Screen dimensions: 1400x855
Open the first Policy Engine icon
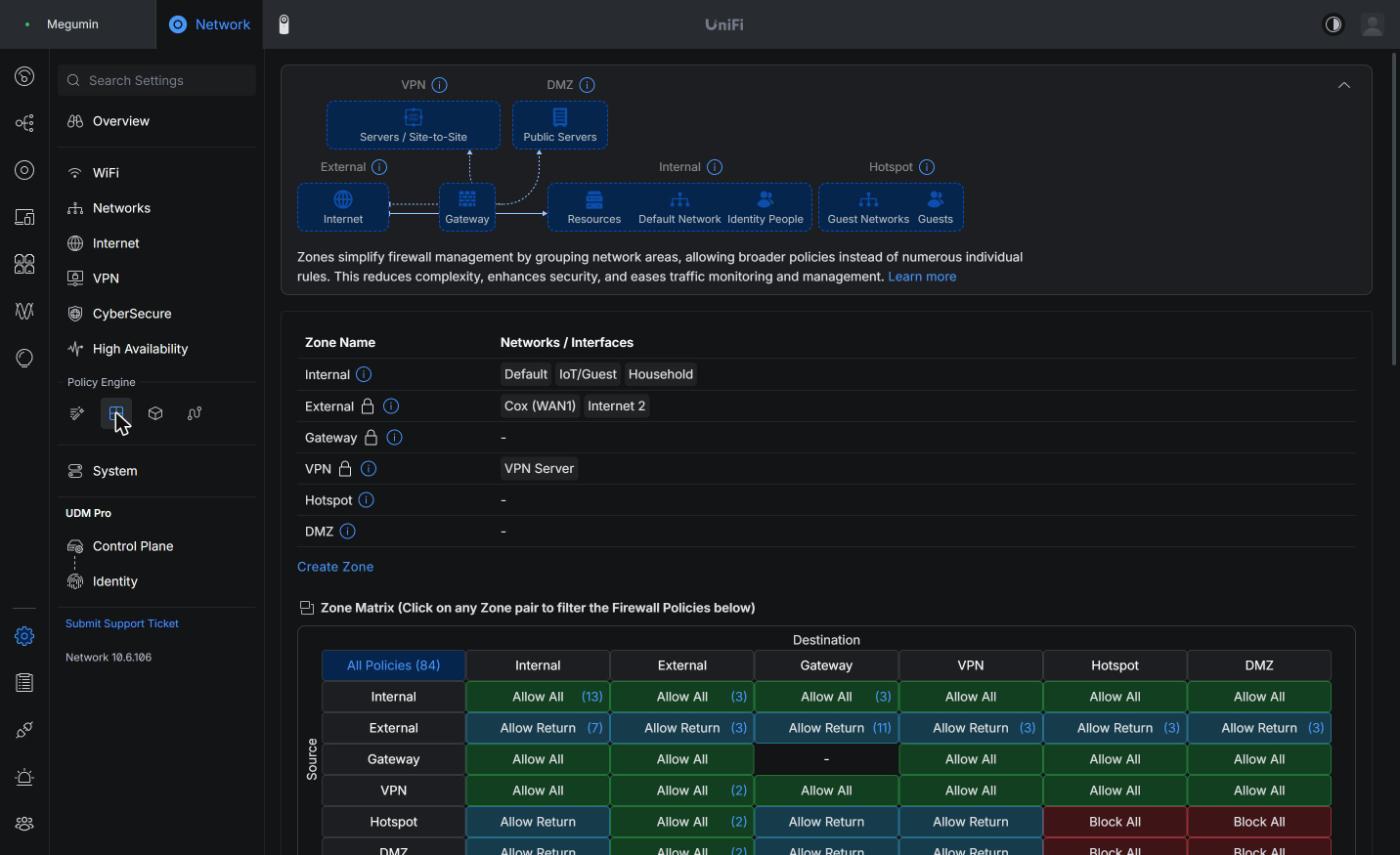(x=77, y=413)
